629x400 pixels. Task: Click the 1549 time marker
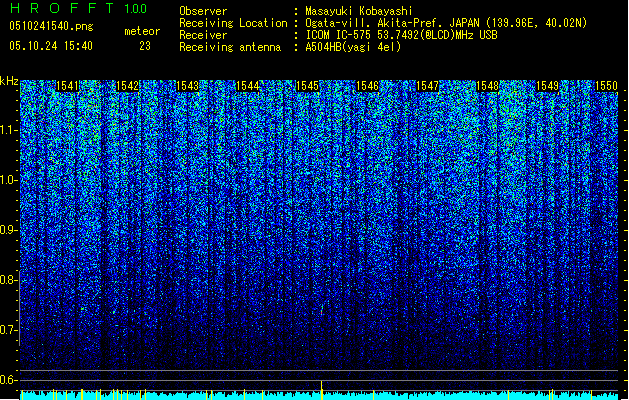(547, 86)
